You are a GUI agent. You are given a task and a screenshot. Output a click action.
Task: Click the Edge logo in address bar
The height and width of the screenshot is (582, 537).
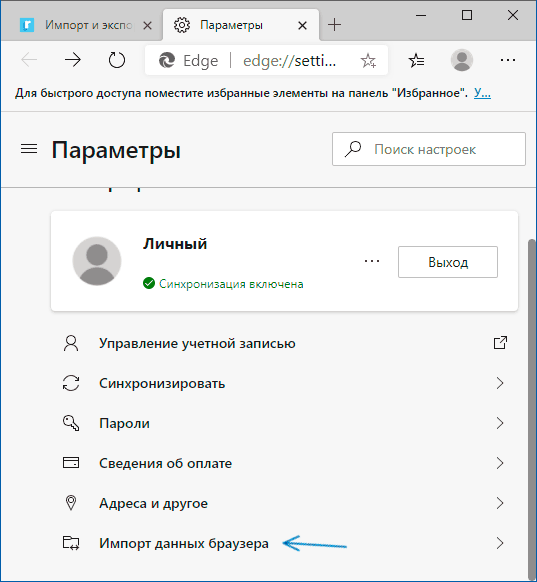167,60
